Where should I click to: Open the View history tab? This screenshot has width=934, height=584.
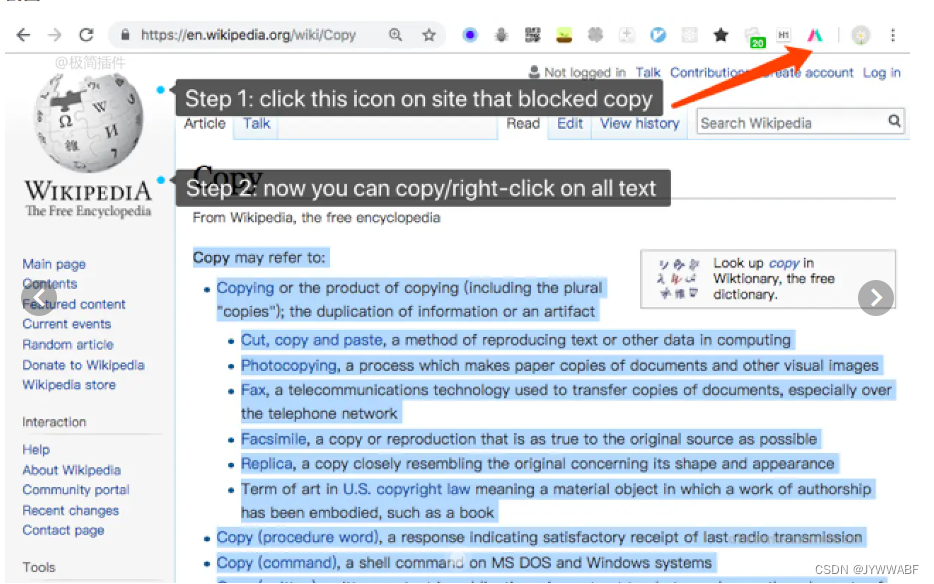[x=640, y=123]
